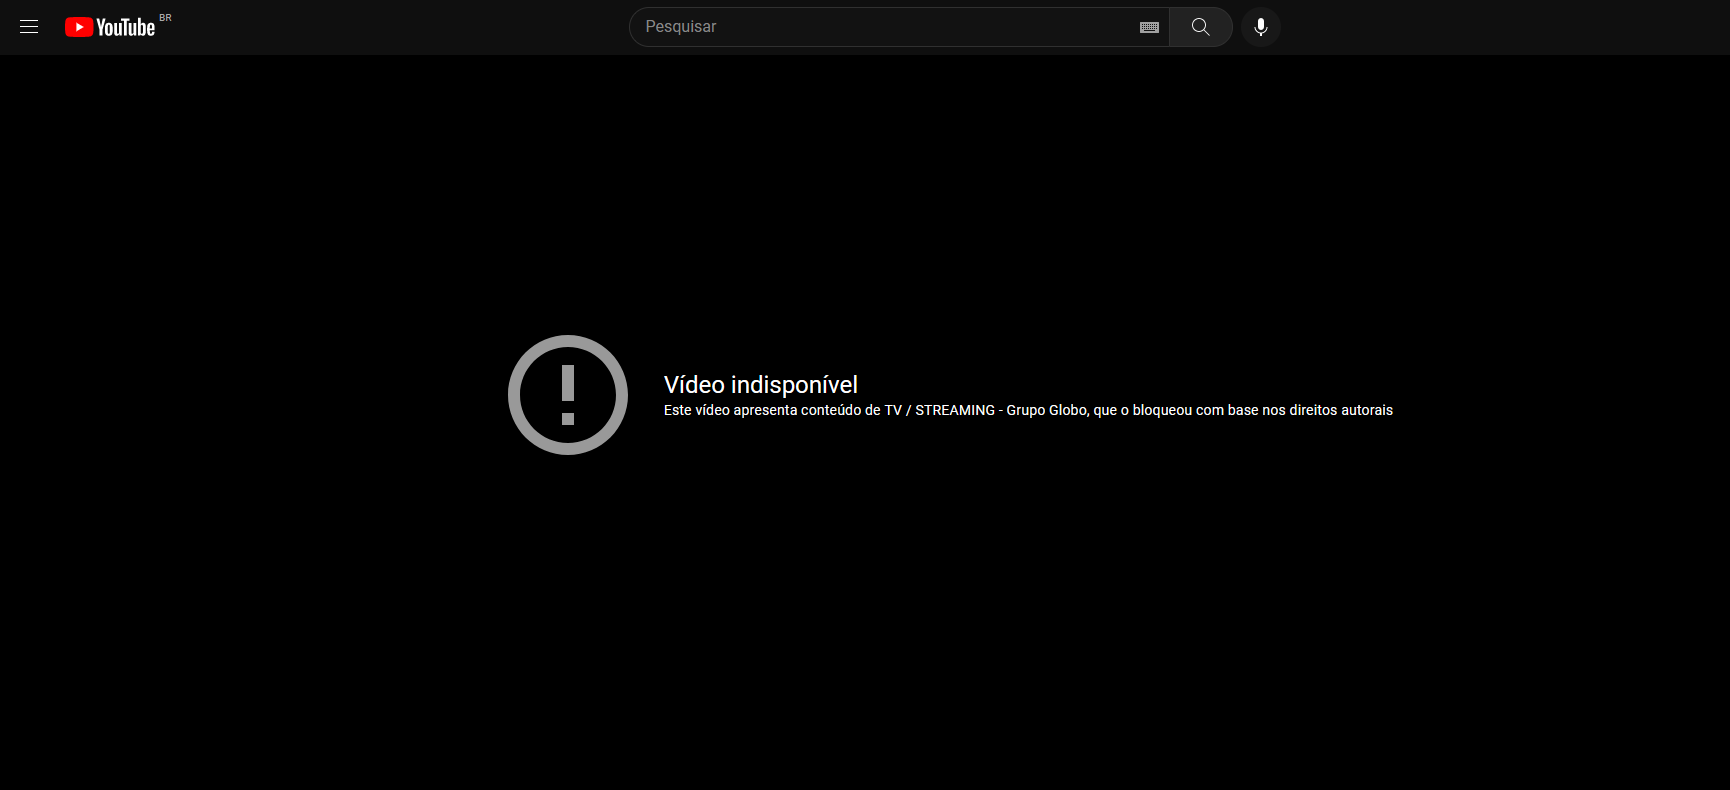The image size is (1730, 790).
Task: Click the Grupo Globo copyright block message
Action: click(x=1028, y=410)
